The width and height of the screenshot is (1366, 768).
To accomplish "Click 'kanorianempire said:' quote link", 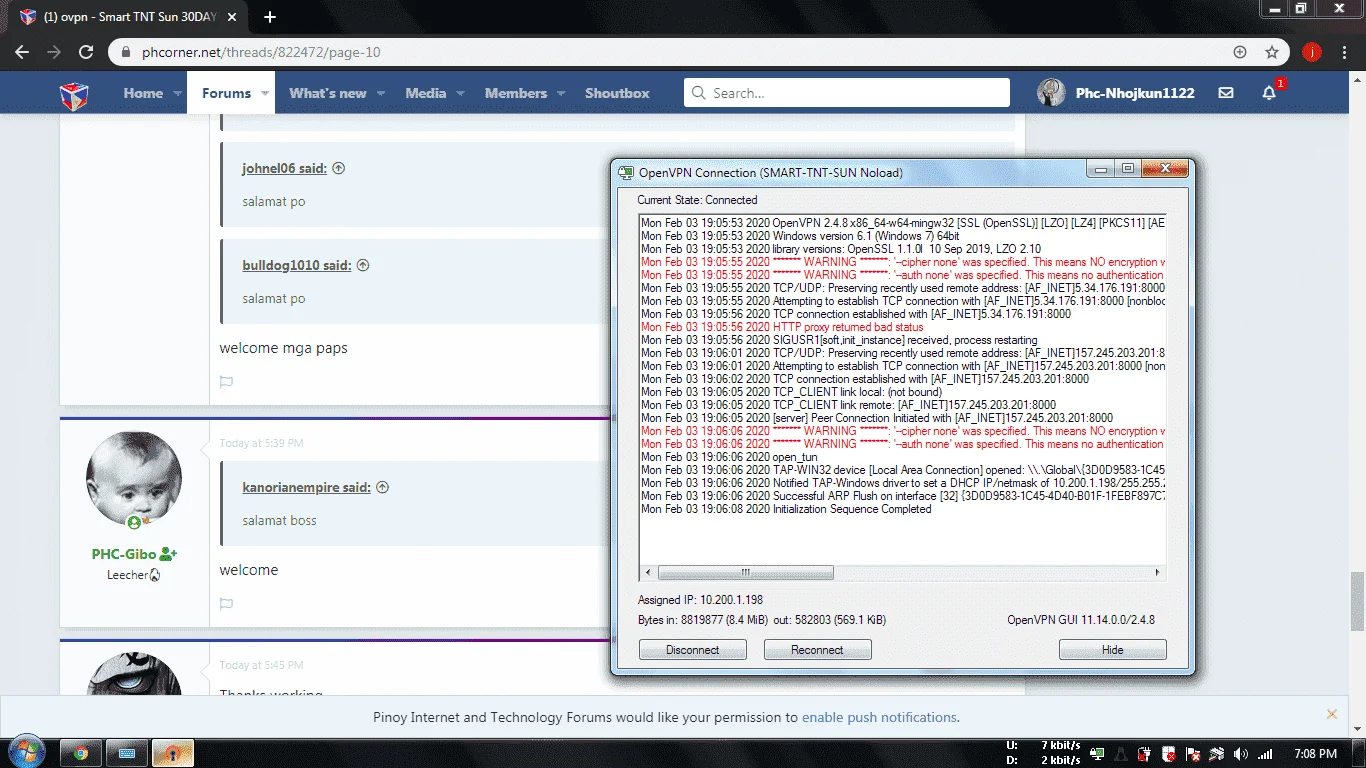I will point(306,488).
